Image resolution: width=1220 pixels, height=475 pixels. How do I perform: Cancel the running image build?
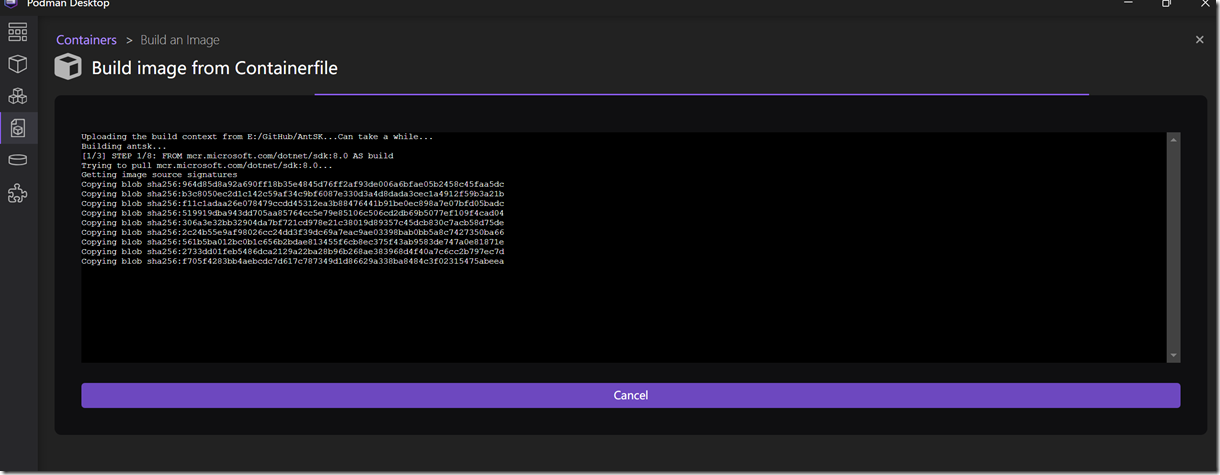pyautogui.click(x=630, y=395)
